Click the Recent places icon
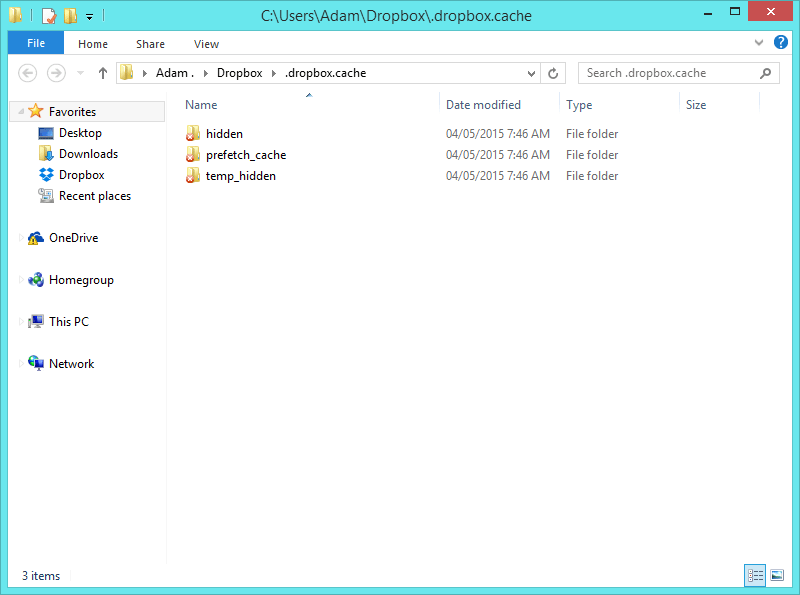Screen dimensions: 800x595 click(x=46, y=195)
